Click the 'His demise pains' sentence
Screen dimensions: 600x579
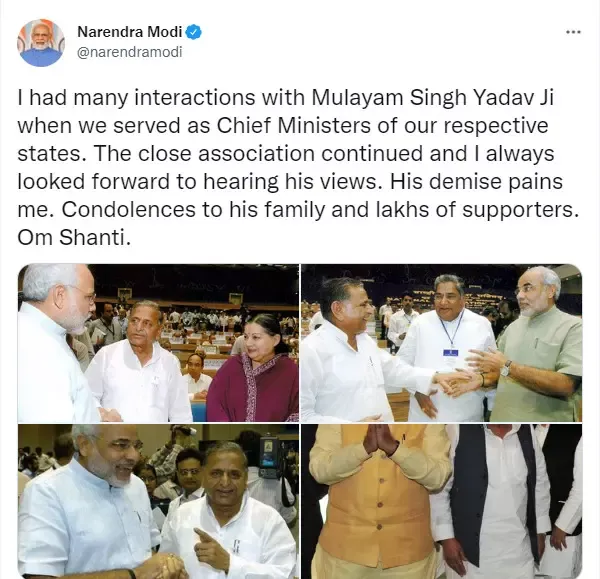coord(476,181)
